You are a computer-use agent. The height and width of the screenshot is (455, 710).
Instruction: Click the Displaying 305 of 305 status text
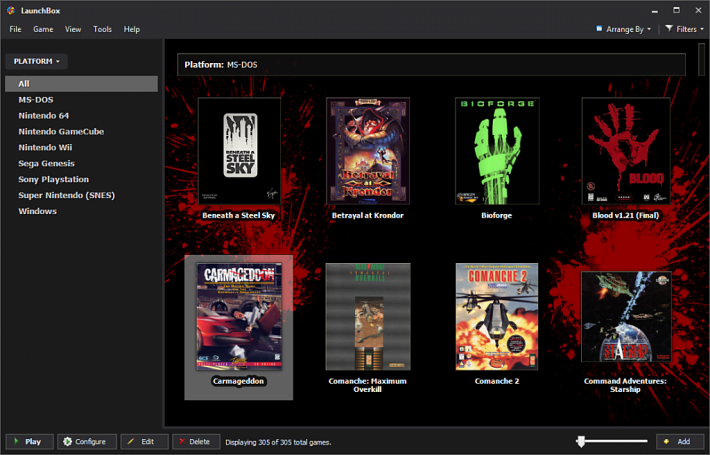click(x=278, y=442)
